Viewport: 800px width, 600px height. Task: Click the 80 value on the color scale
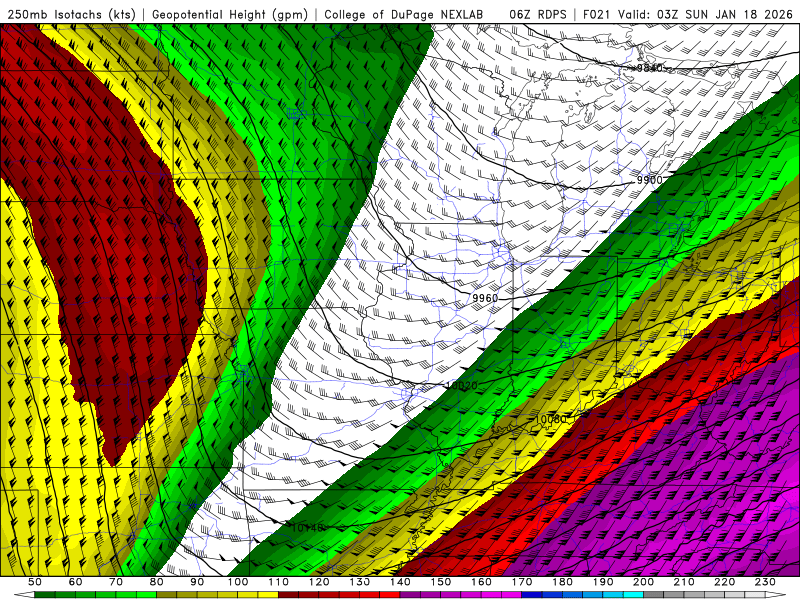[157, 582]
